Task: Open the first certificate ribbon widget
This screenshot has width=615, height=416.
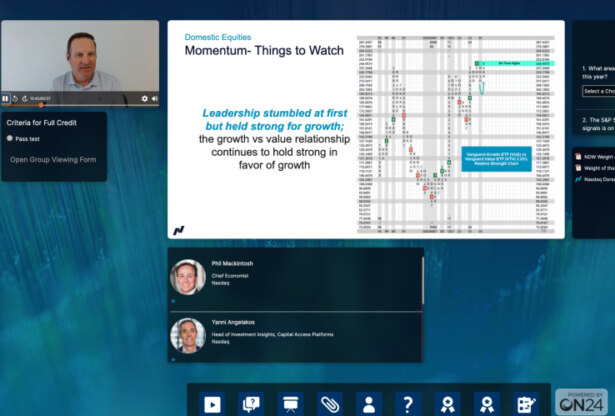Action: [x=448, y=404]
